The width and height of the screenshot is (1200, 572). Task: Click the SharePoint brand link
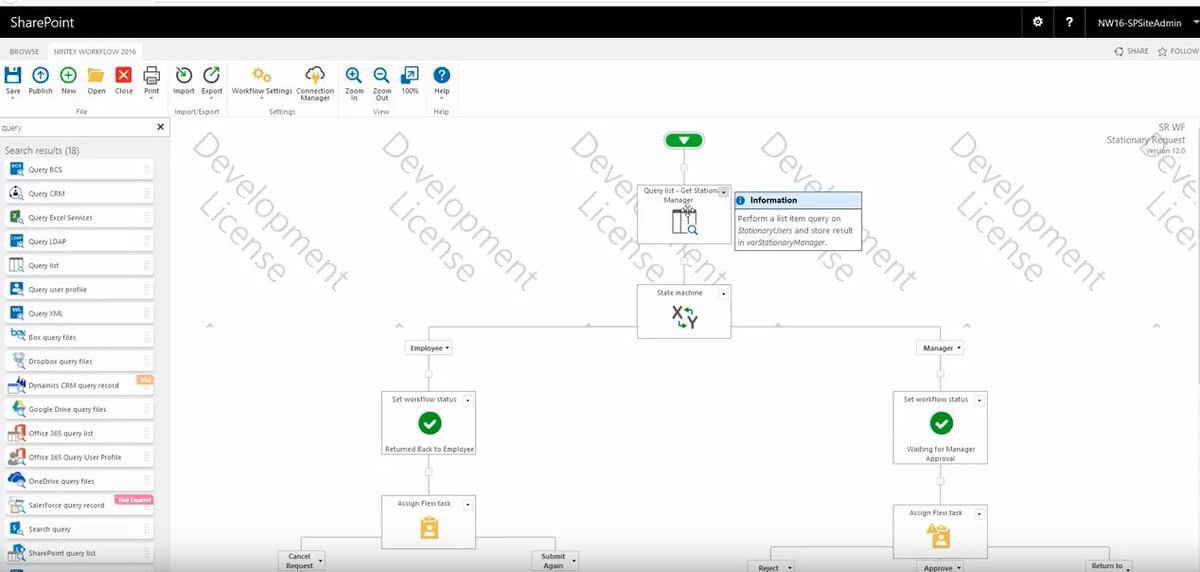point(42,22)
